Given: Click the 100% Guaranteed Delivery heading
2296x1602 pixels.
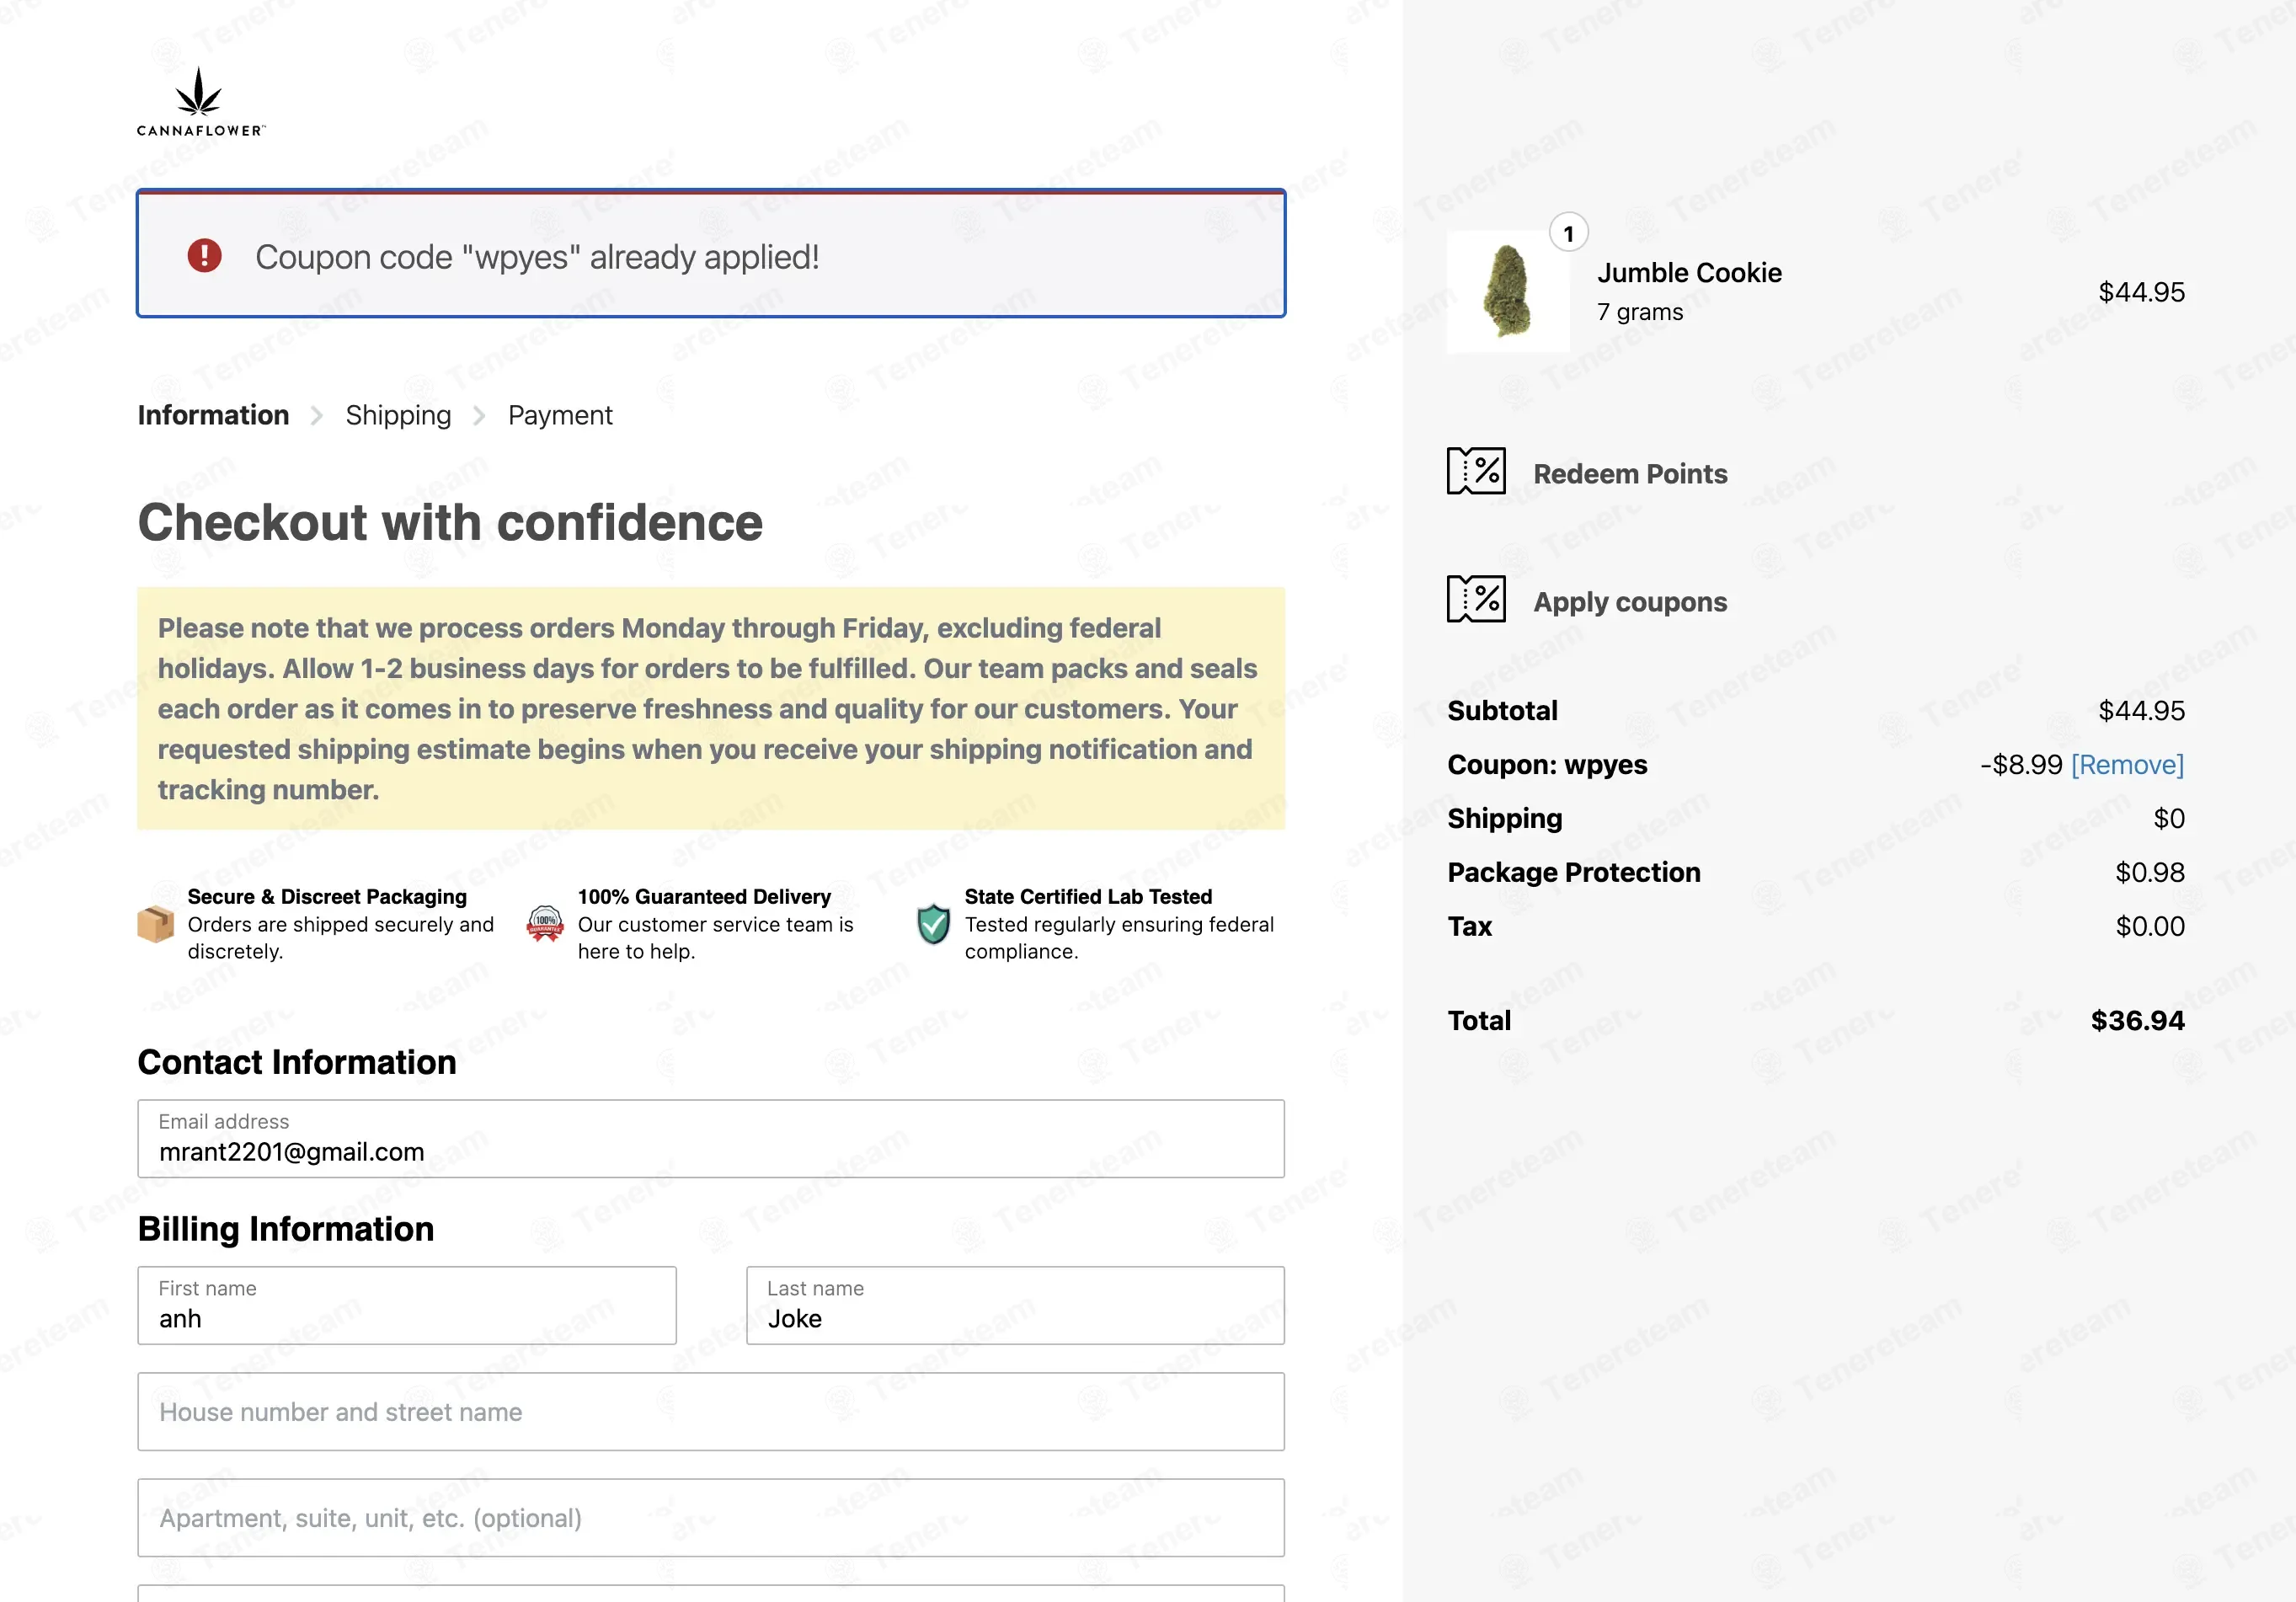Looking at the screenshot, I should [704, 897].
